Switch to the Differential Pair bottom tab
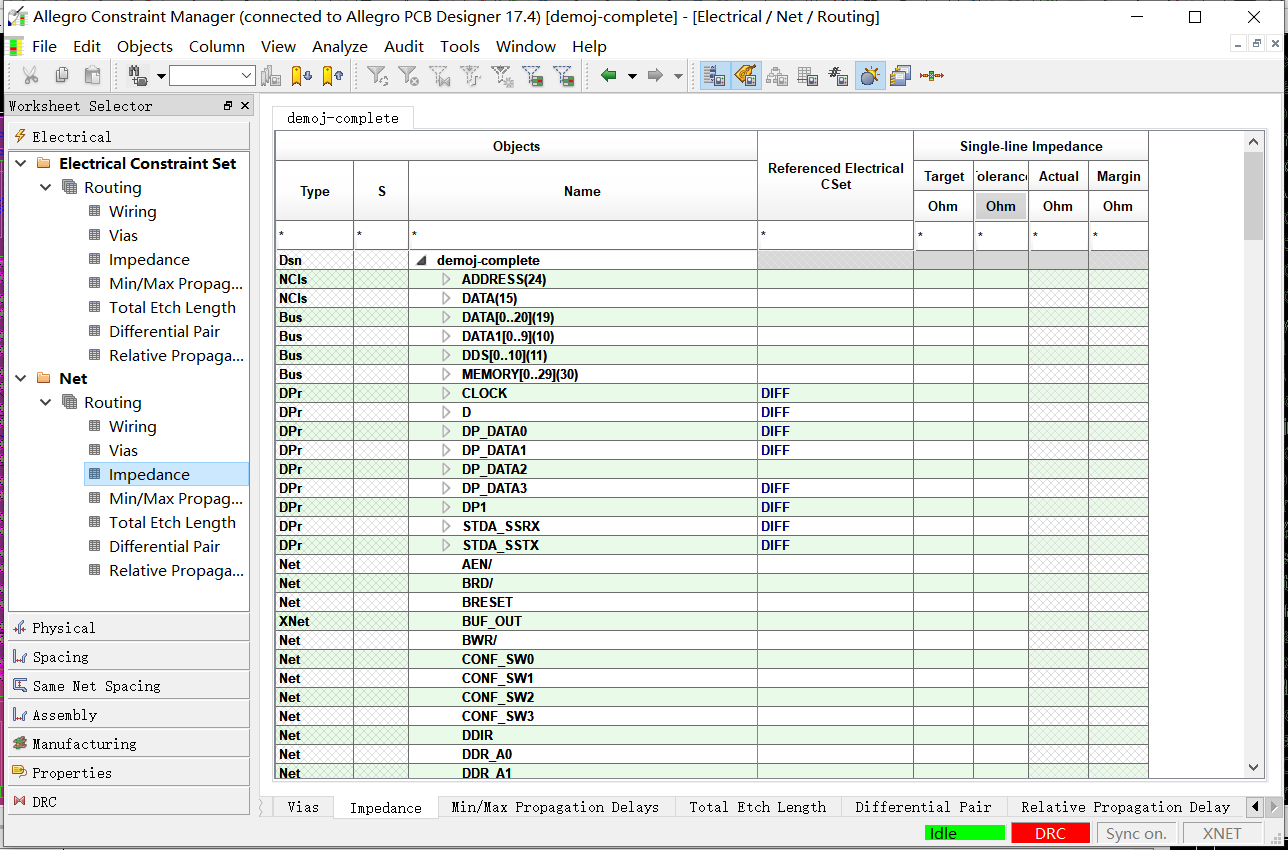 point(923,807)
